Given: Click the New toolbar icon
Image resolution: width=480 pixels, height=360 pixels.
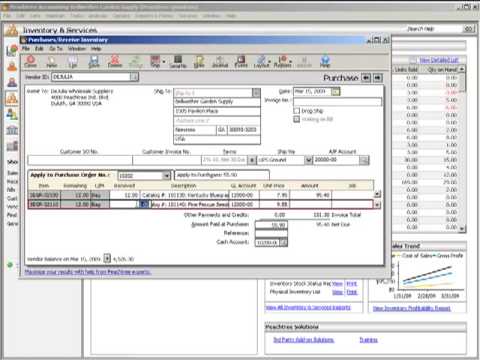Looking at the screenshot, I should pos(52,62).
